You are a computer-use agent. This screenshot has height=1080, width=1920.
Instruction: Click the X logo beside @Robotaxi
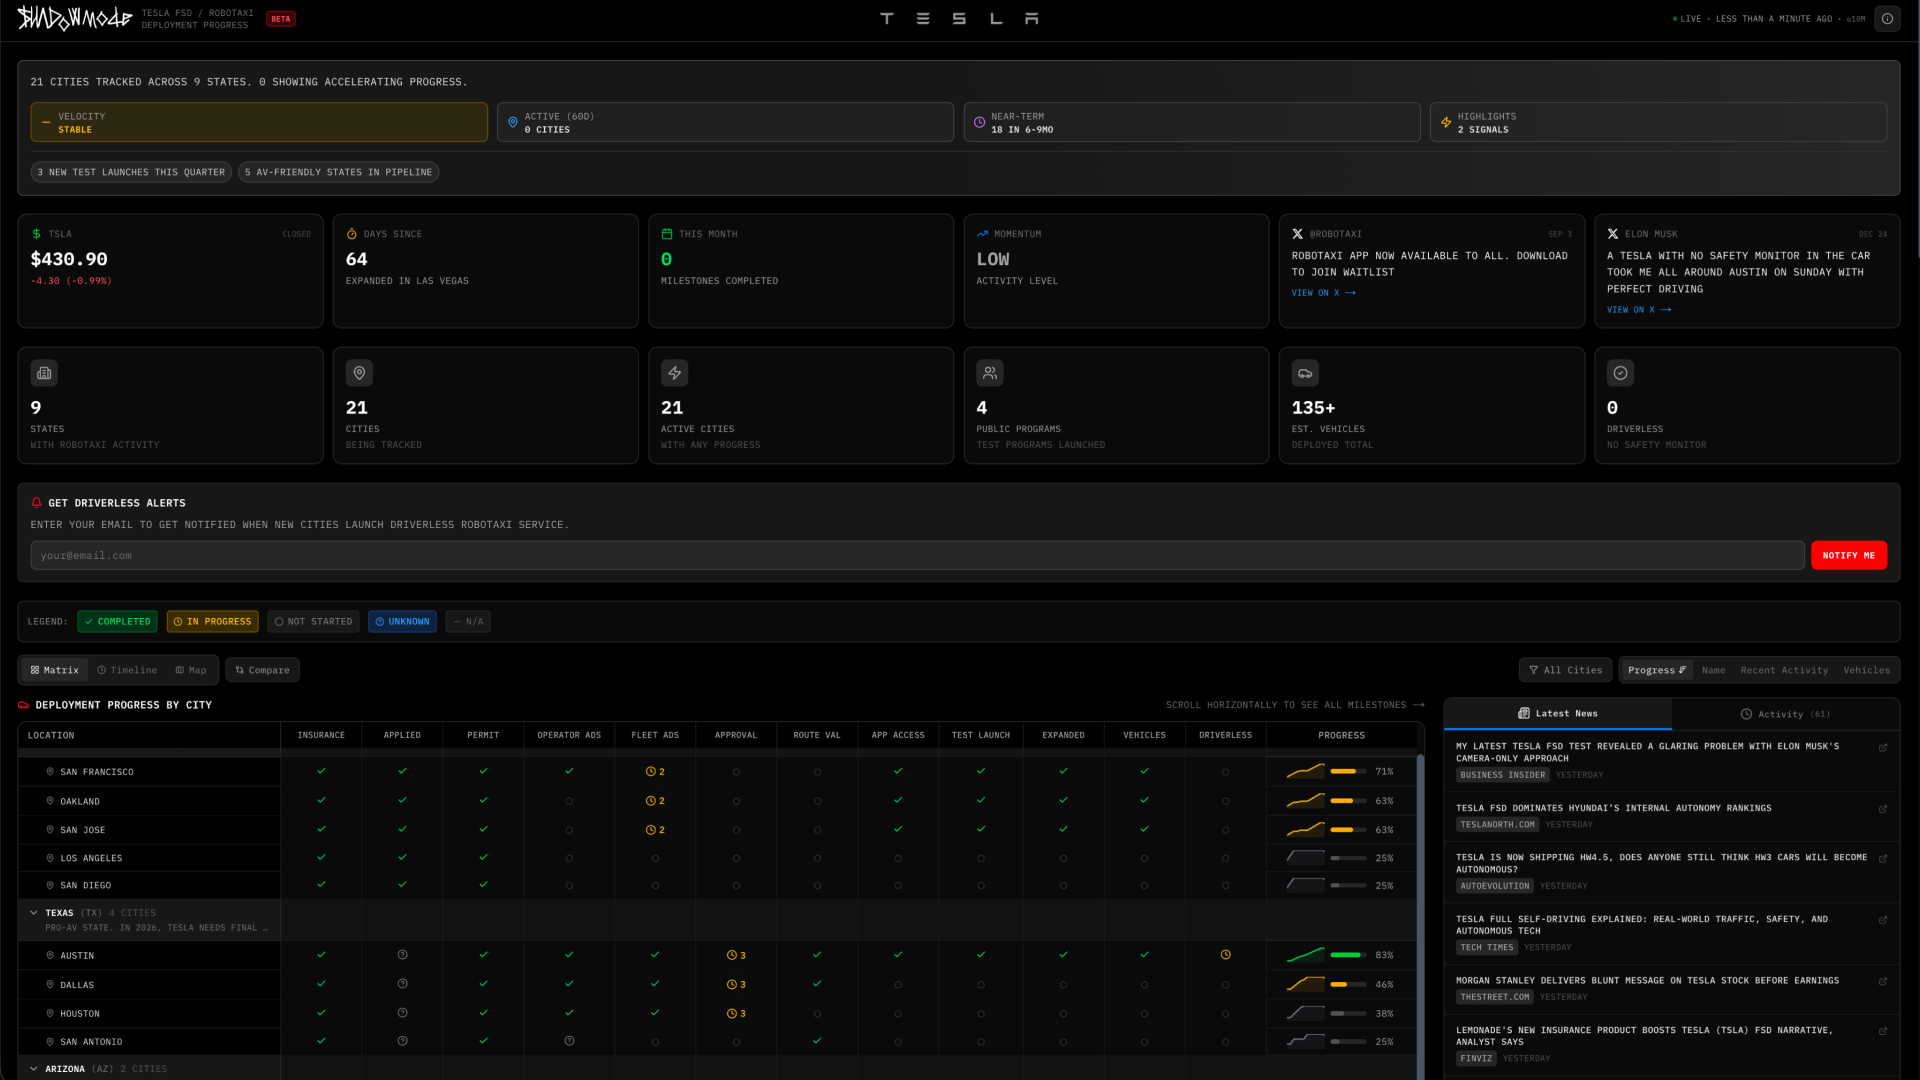(x=1298, y=234)
